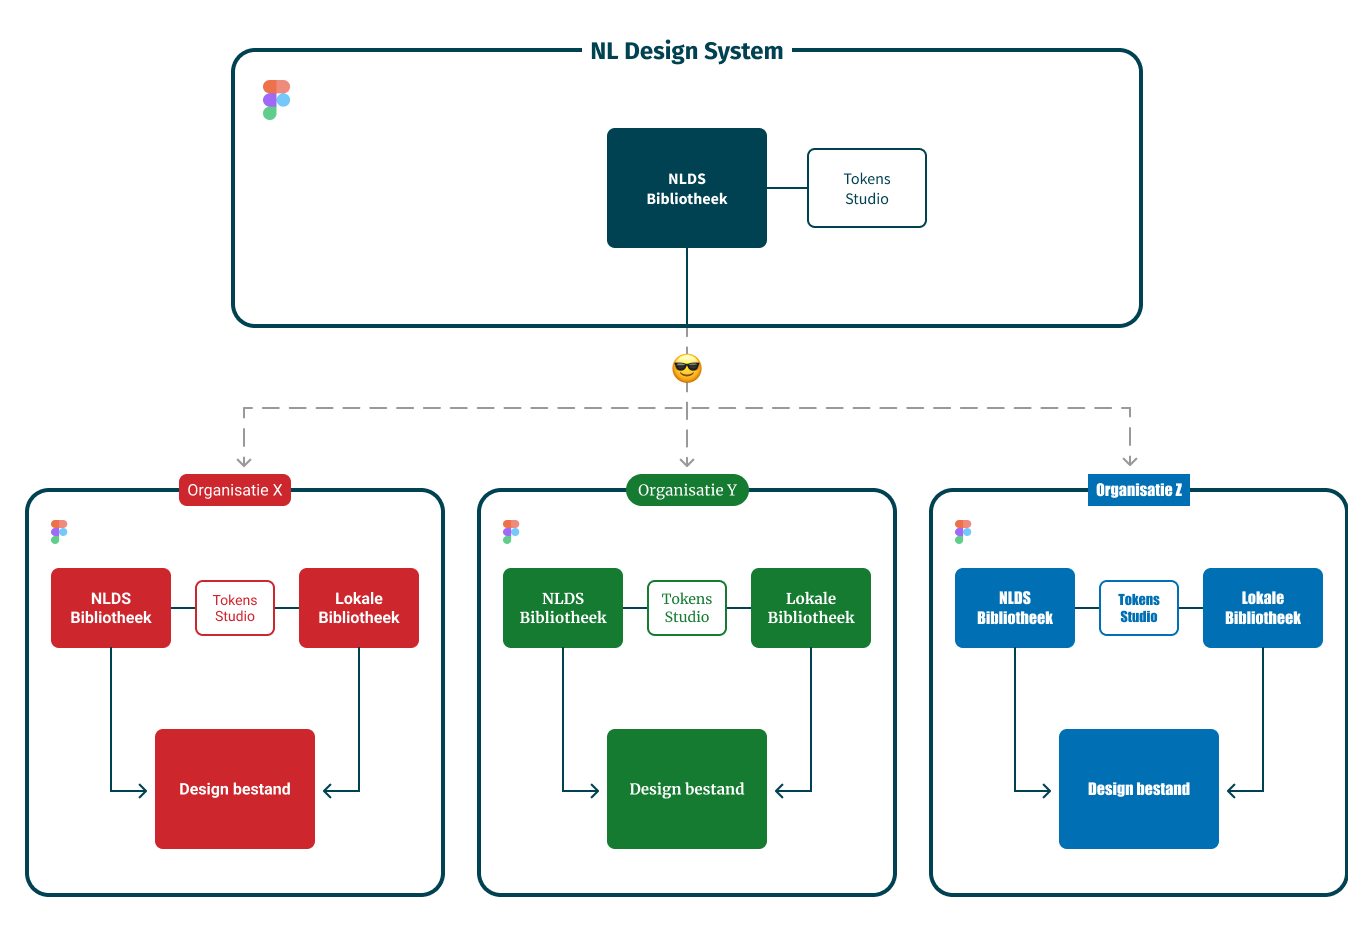1372x945 pixels.
Task: Click the NL Design System title
Action: tap(687, 51)
